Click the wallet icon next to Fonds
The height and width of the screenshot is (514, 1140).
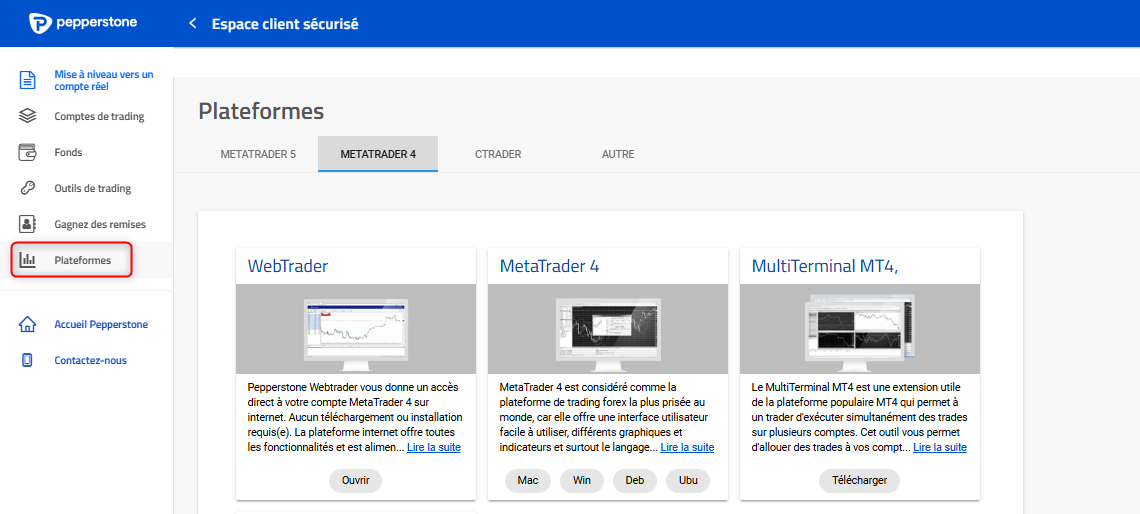click(27, 153)
